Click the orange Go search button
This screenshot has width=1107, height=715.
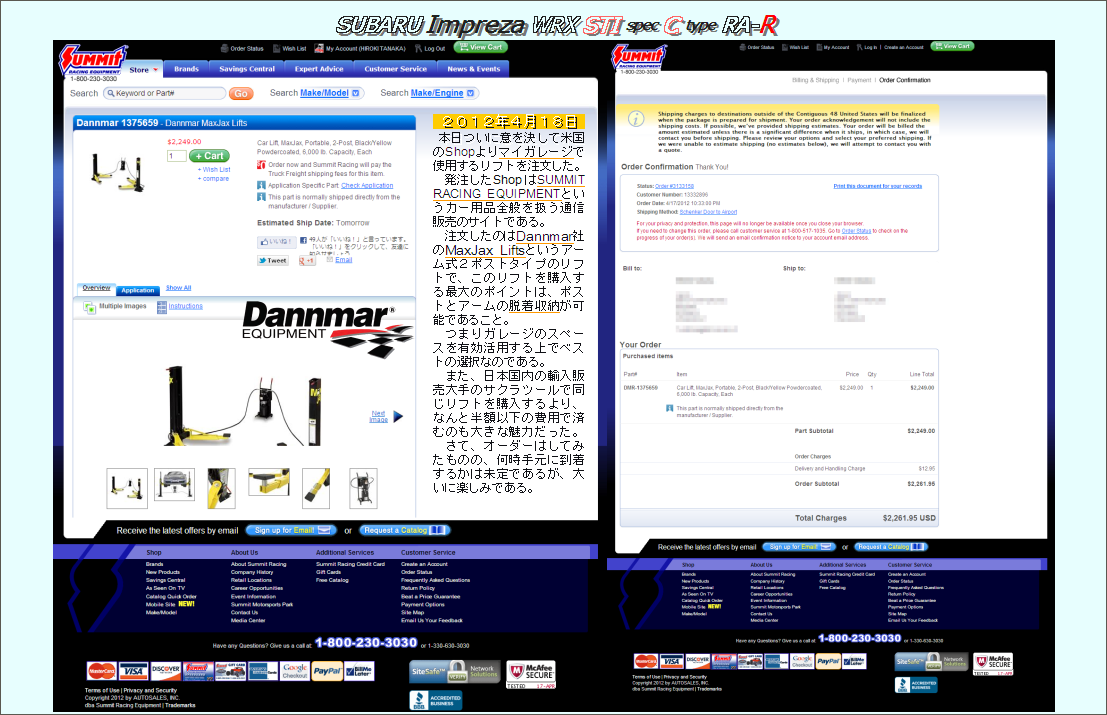(241, 93)
